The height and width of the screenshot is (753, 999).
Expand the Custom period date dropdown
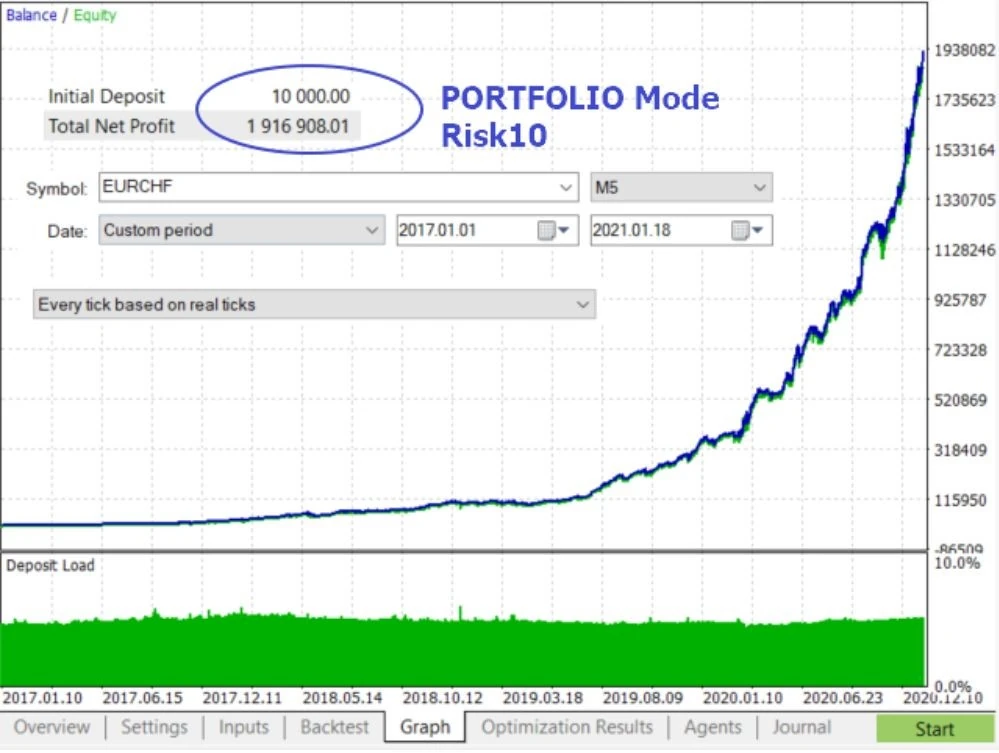click(241, 230)
